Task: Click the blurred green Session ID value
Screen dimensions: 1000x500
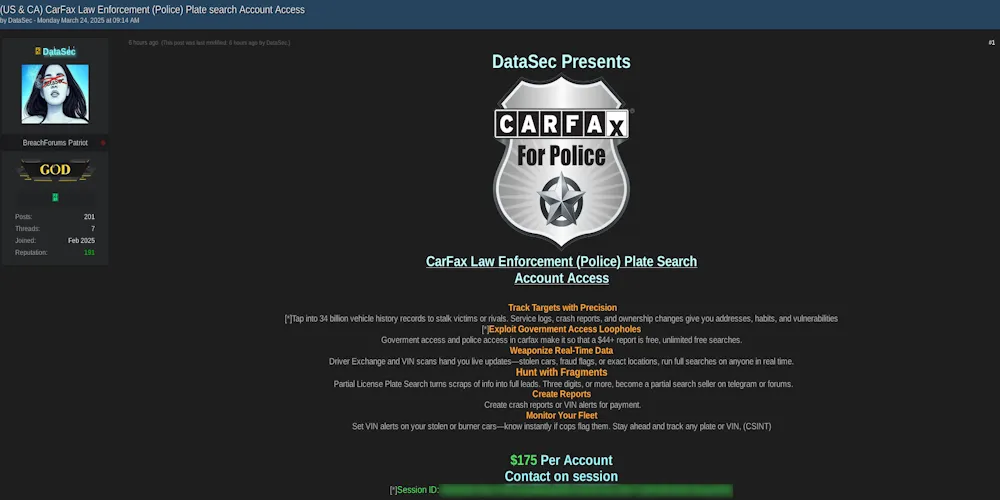Action: pos(586,490)
